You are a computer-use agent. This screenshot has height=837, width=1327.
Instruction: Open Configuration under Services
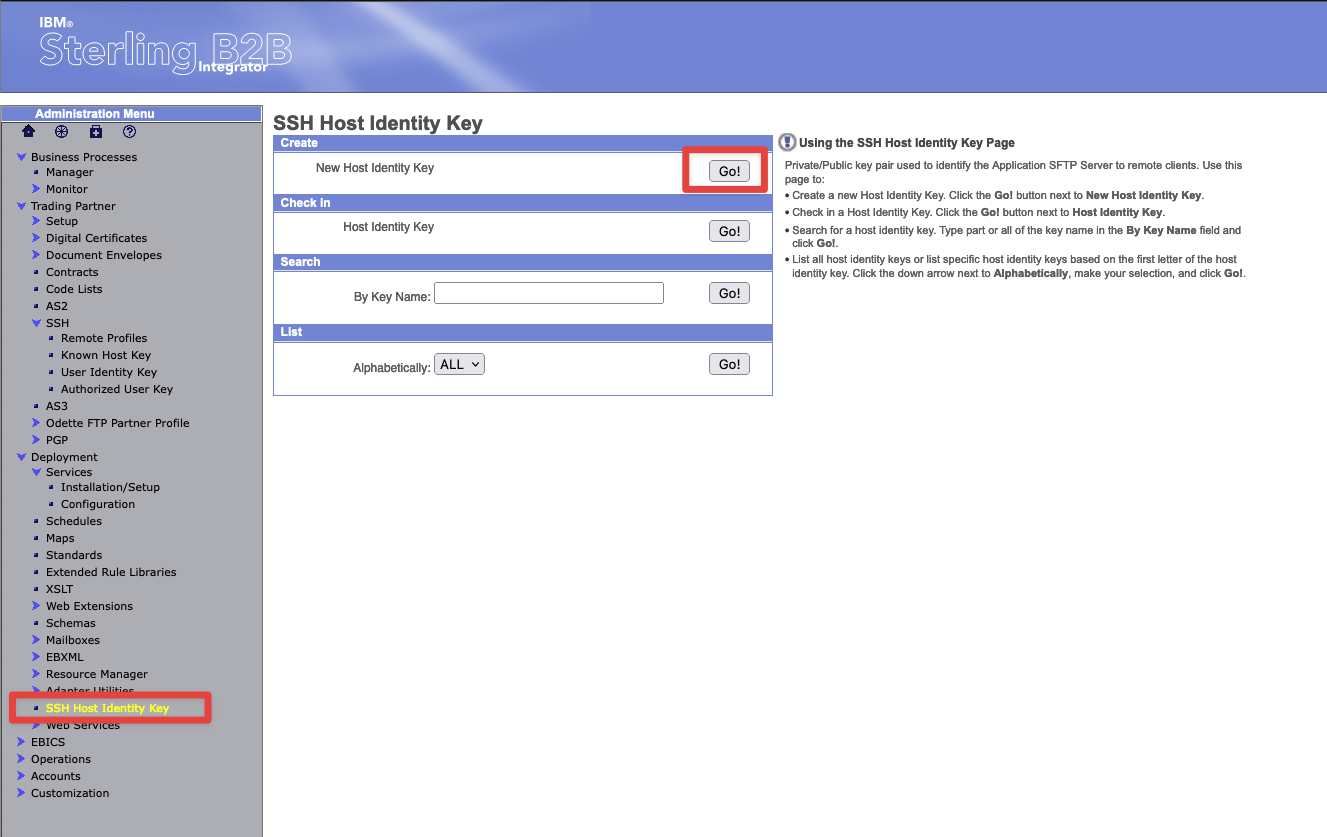98,504
